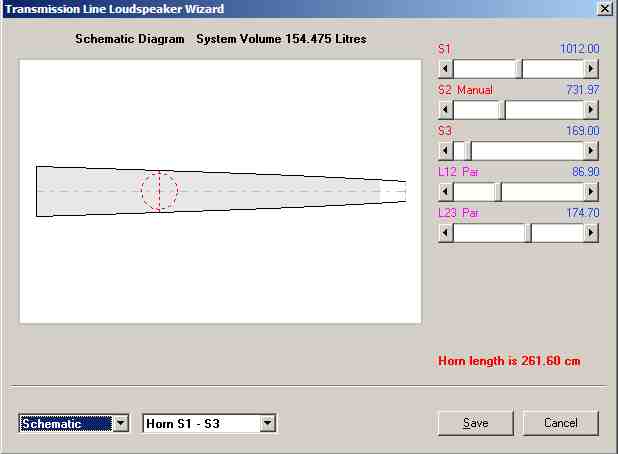The image size is (618, 454).
Task: Click the S1 label
Action: point(444,49)
